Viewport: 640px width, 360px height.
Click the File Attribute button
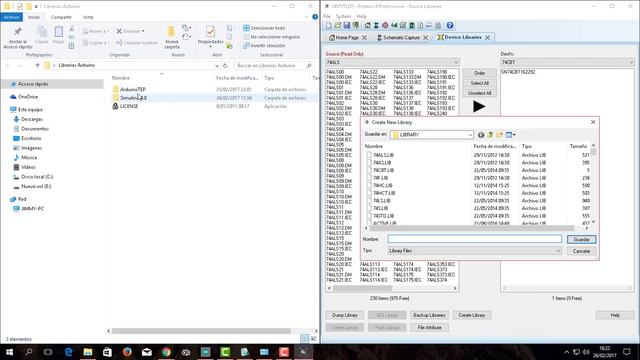coord(429,327)
